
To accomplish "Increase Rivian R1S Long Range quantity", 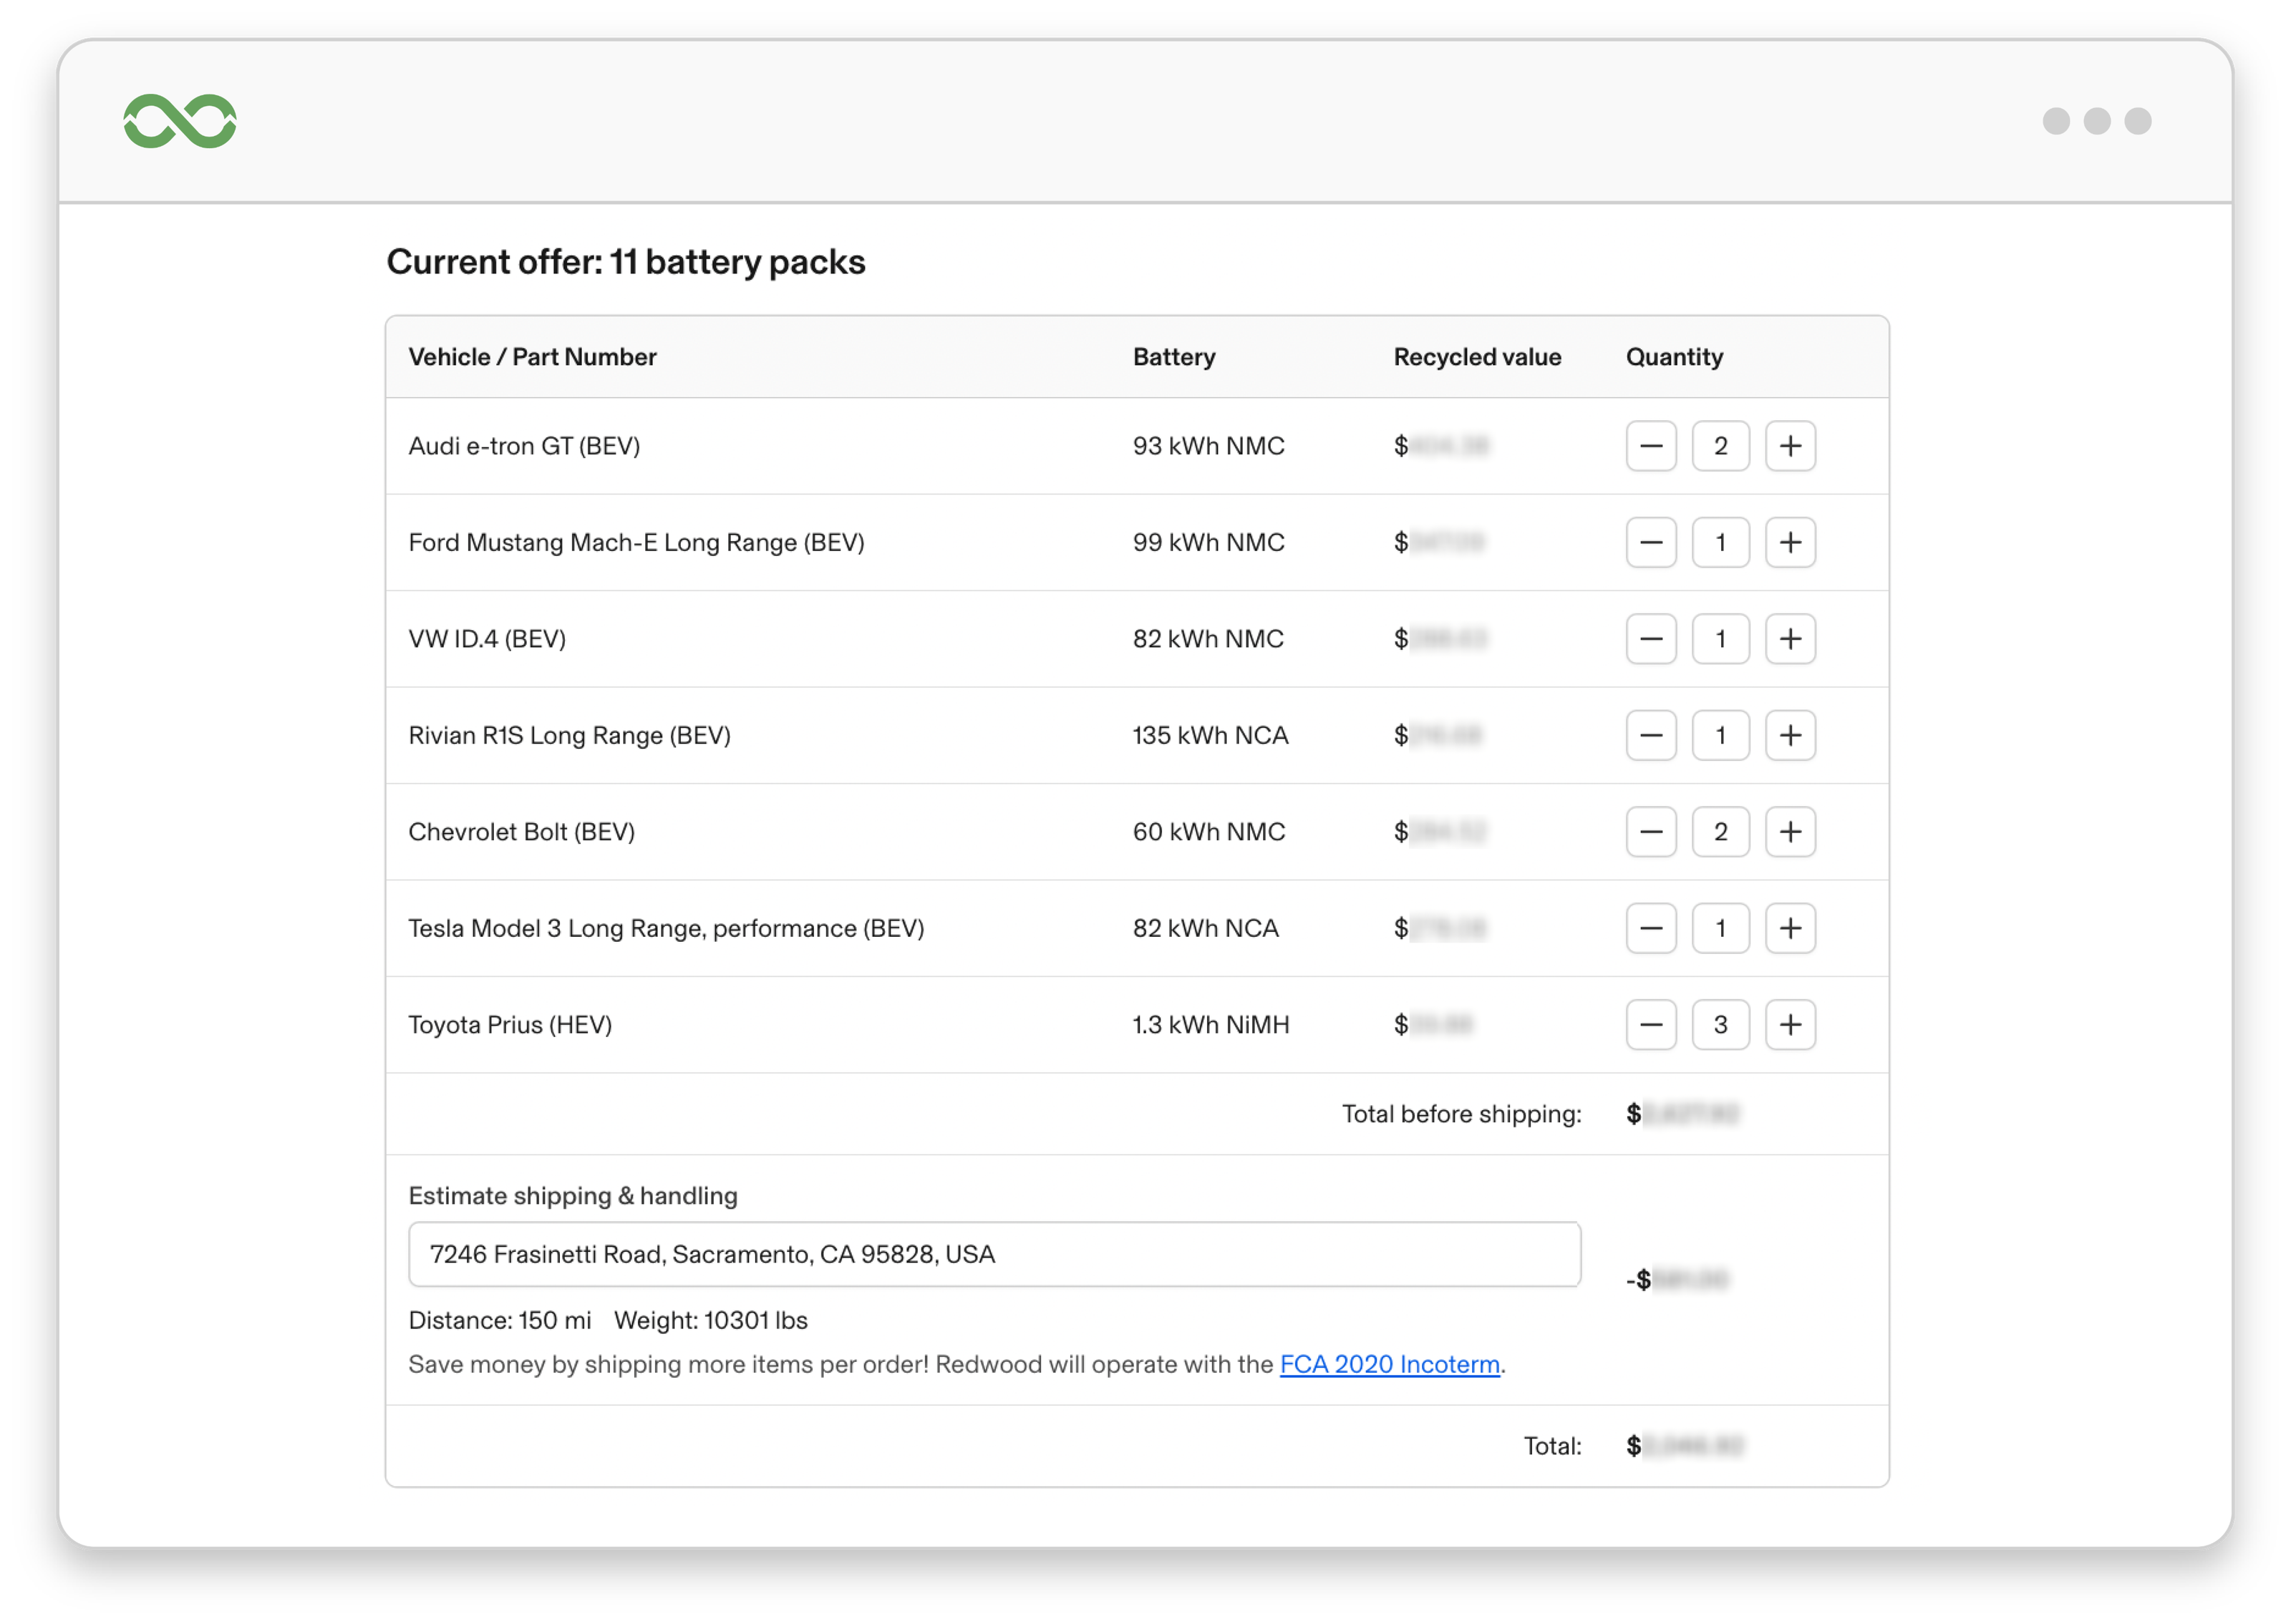I will [x=1790, y=735].
